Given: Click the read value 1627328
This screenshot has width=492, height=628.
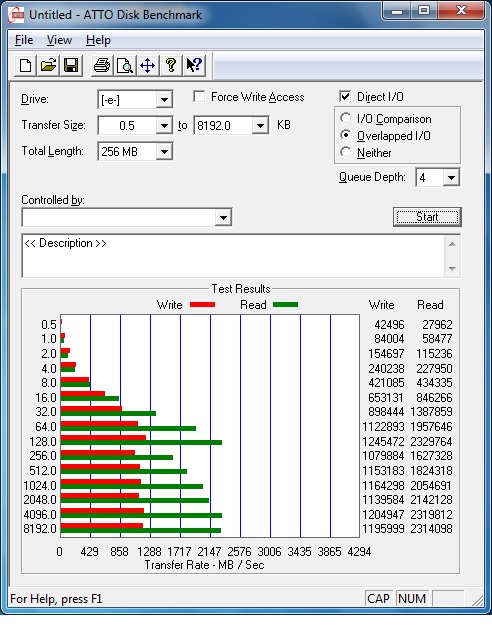Looking at the screenshot, I should coord(432,456).
